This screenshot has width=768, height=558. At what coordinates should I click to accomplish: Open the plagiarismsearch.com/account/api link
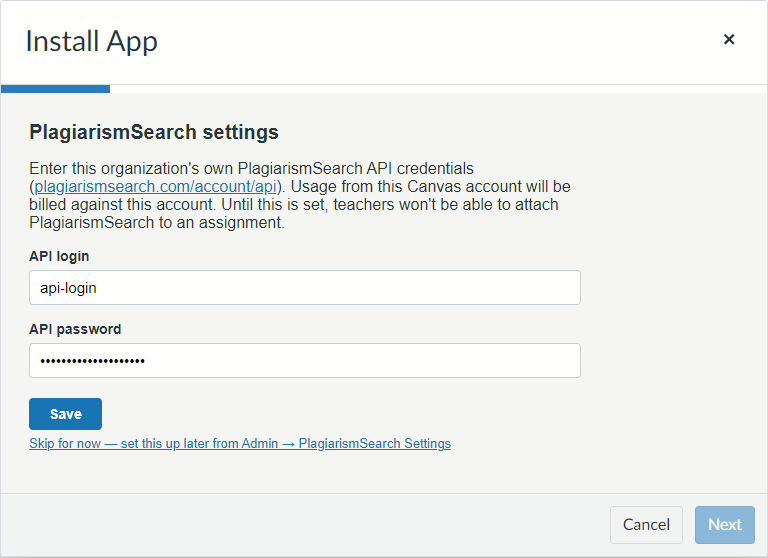156,187
